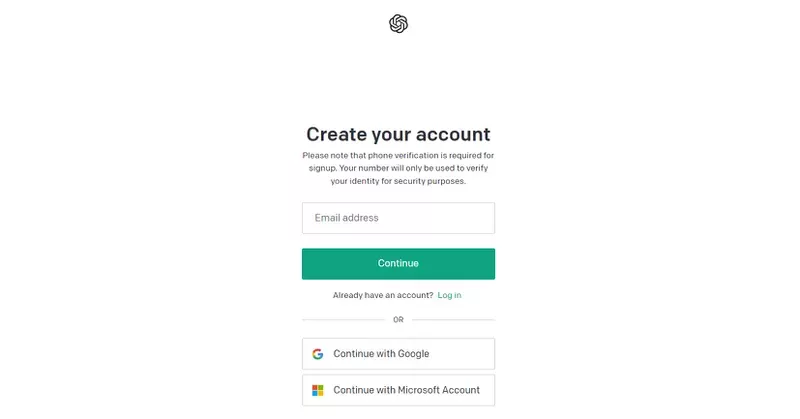The height and width of the screenshot is (419, 800).
Task: Click the 'Email address' placeholder text
Action: pyautogui.click(x=346, y=218)
